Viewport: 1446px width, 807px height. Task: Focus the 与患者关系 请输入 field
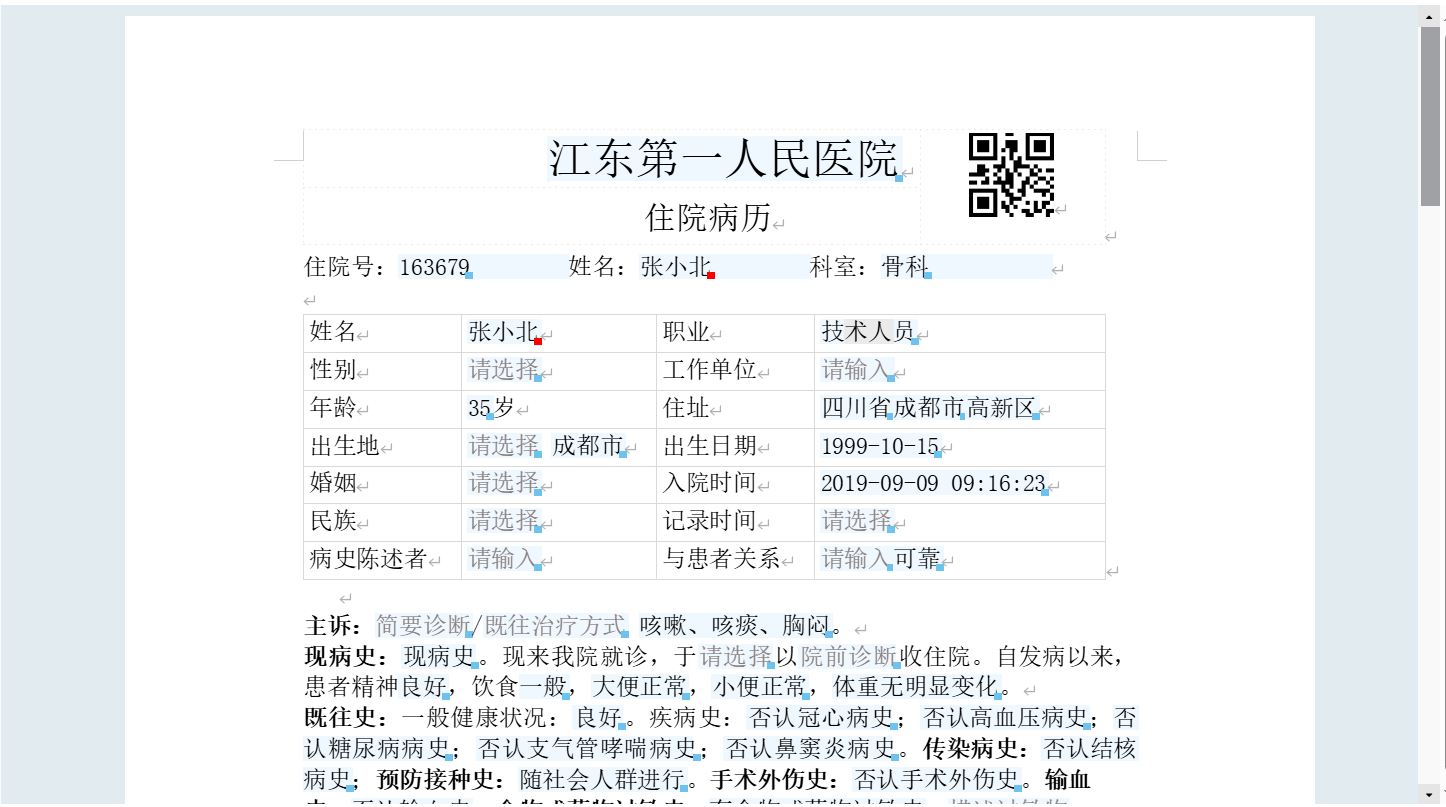(855, 559)
